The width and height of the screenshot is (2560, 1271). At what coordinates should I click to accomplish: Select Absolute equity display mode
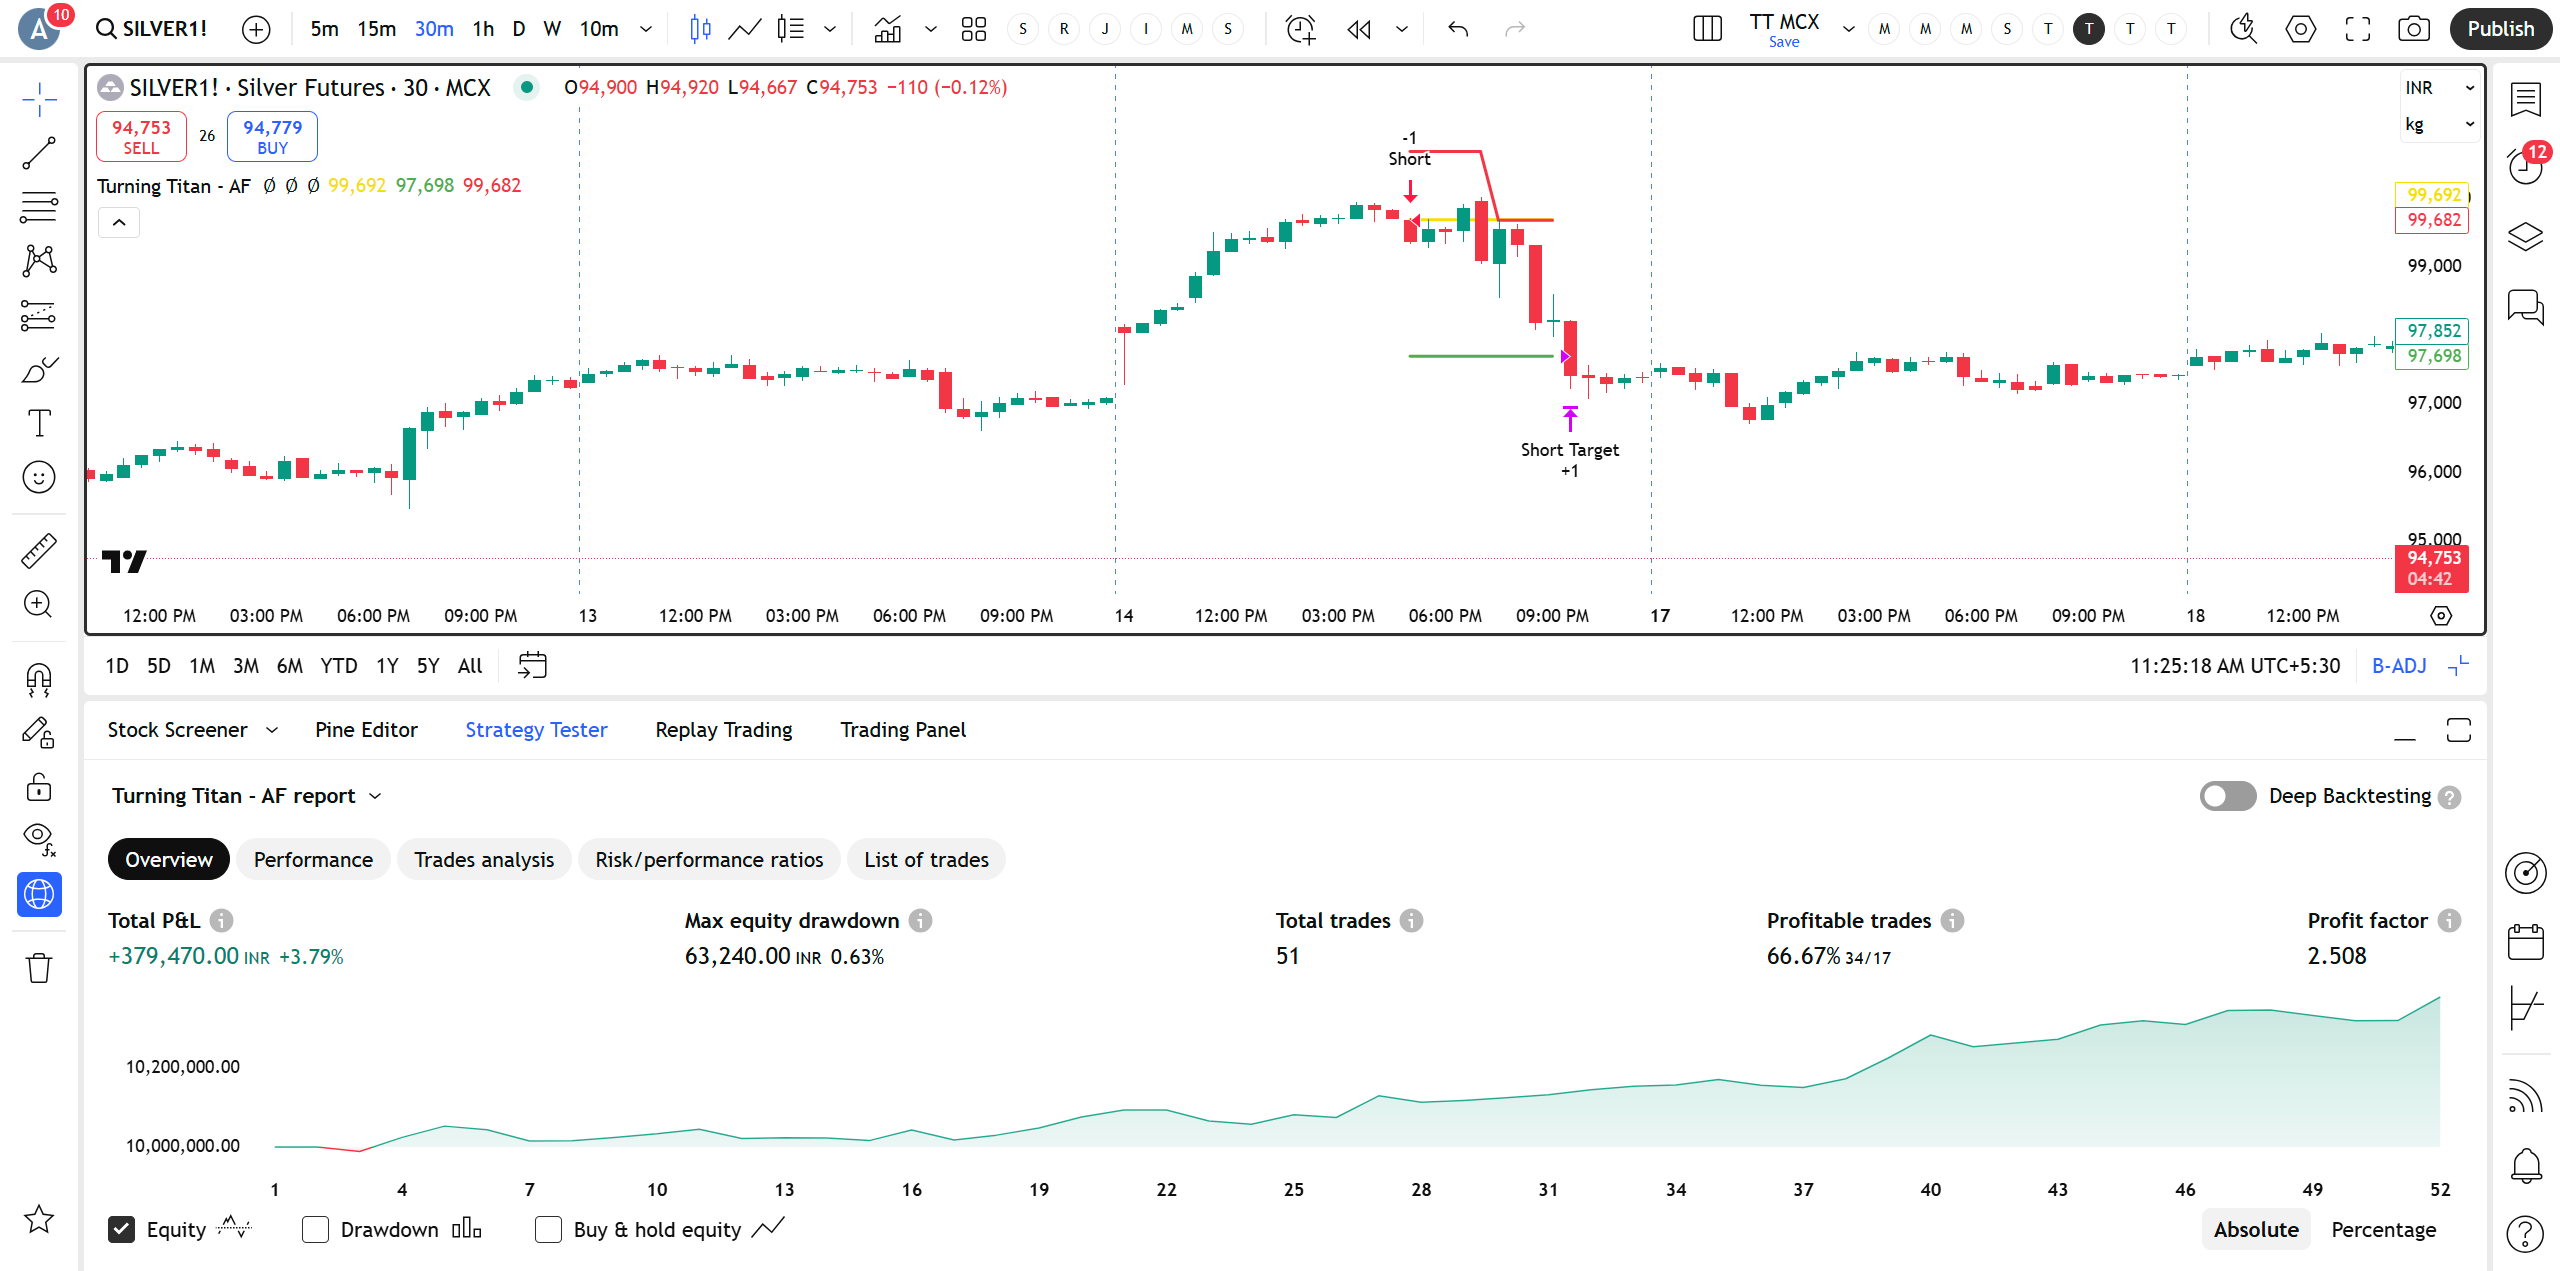pyautogui.click(x=2256, y=1229)
